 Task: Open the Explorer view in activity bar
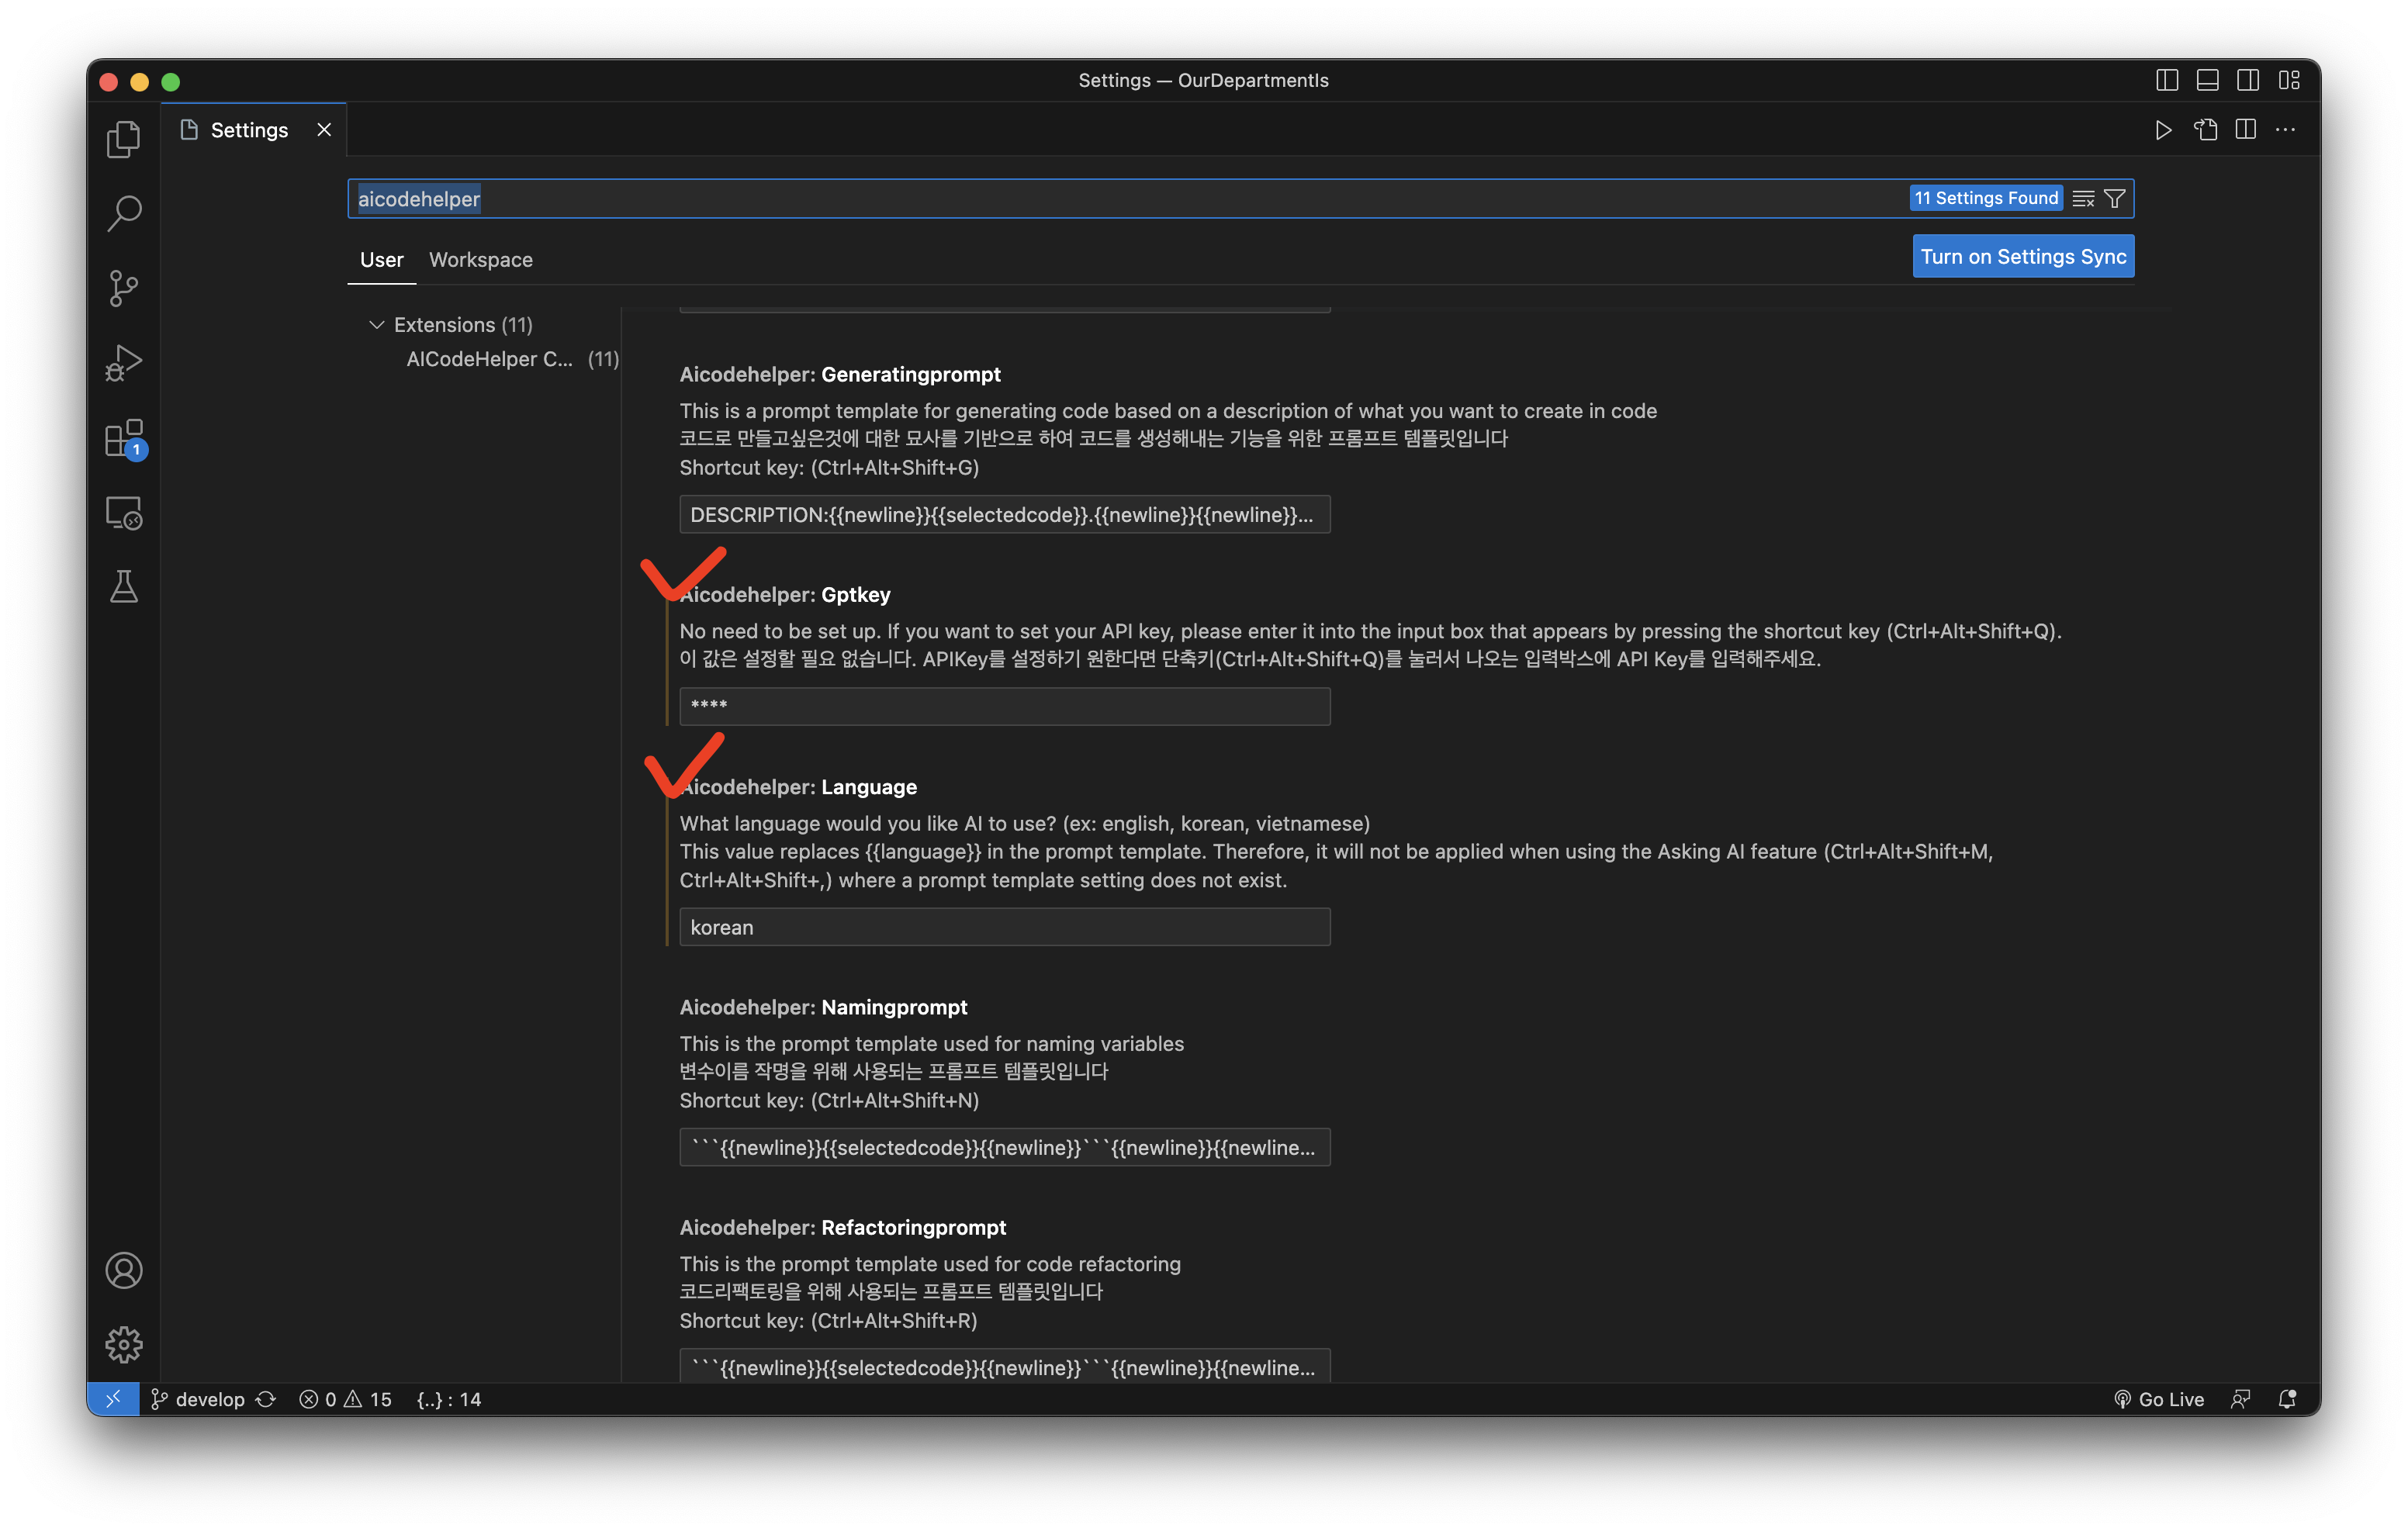(123, 139)
